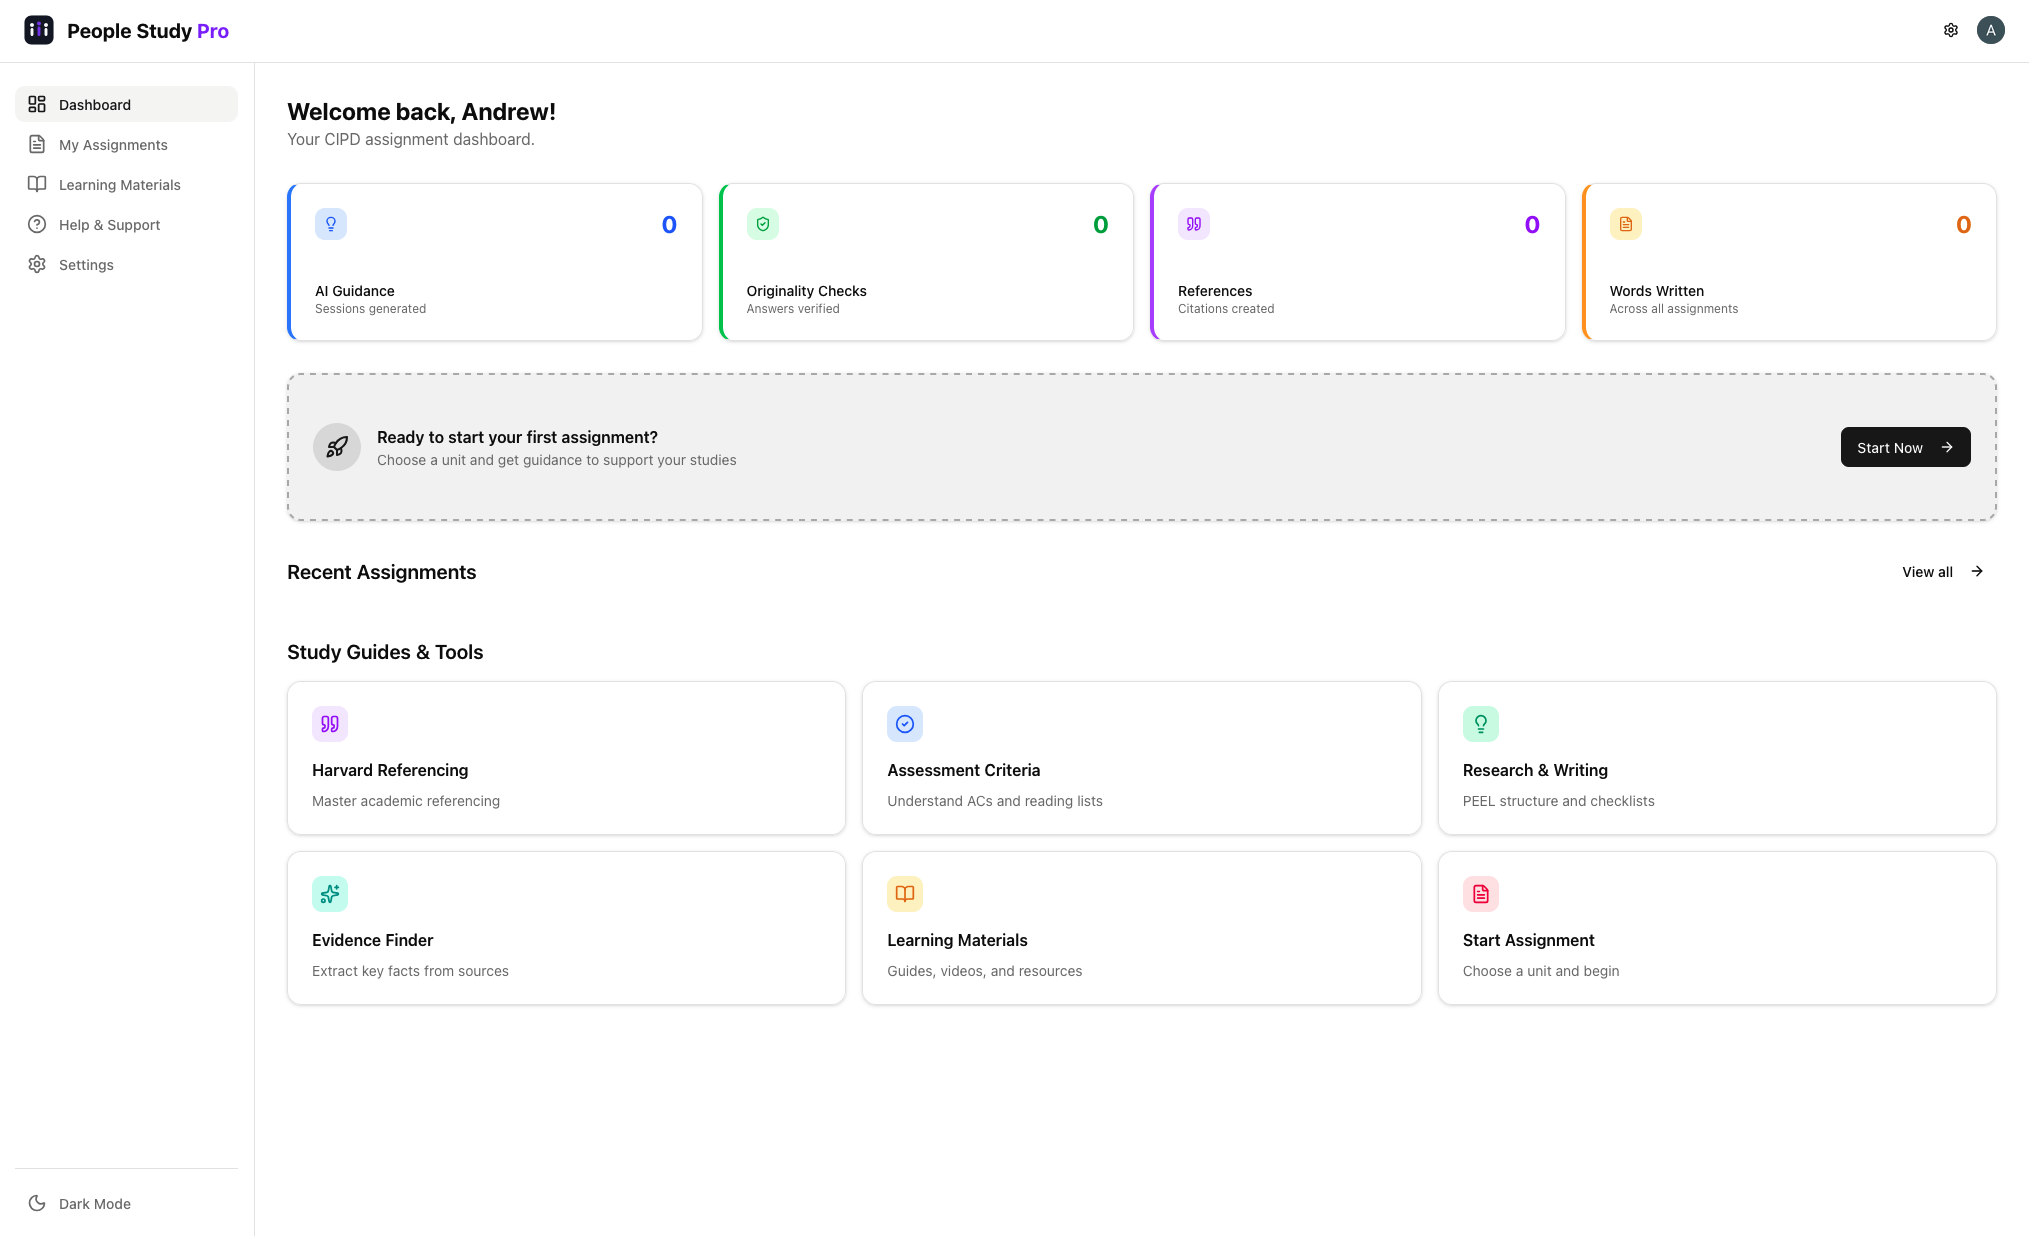Click the People Study Pro logo icon
Viewport: 2029px width, 1236px height.
point(39,30)
